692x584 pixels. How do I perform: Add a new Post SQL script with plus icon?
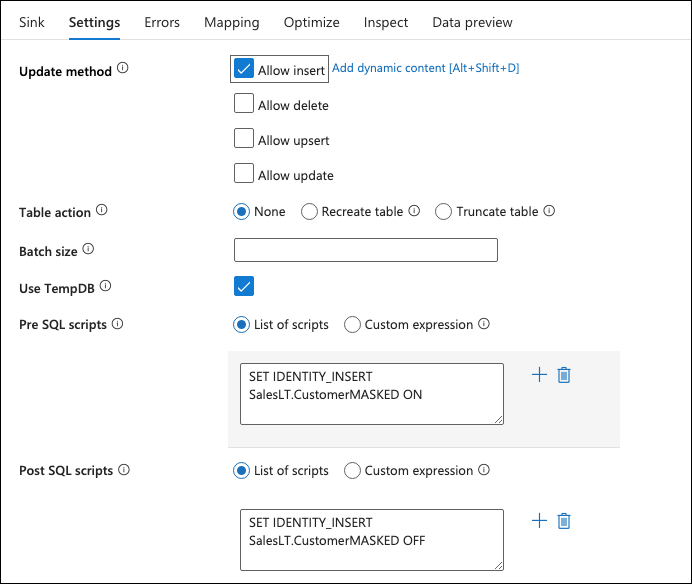[539, 521]
